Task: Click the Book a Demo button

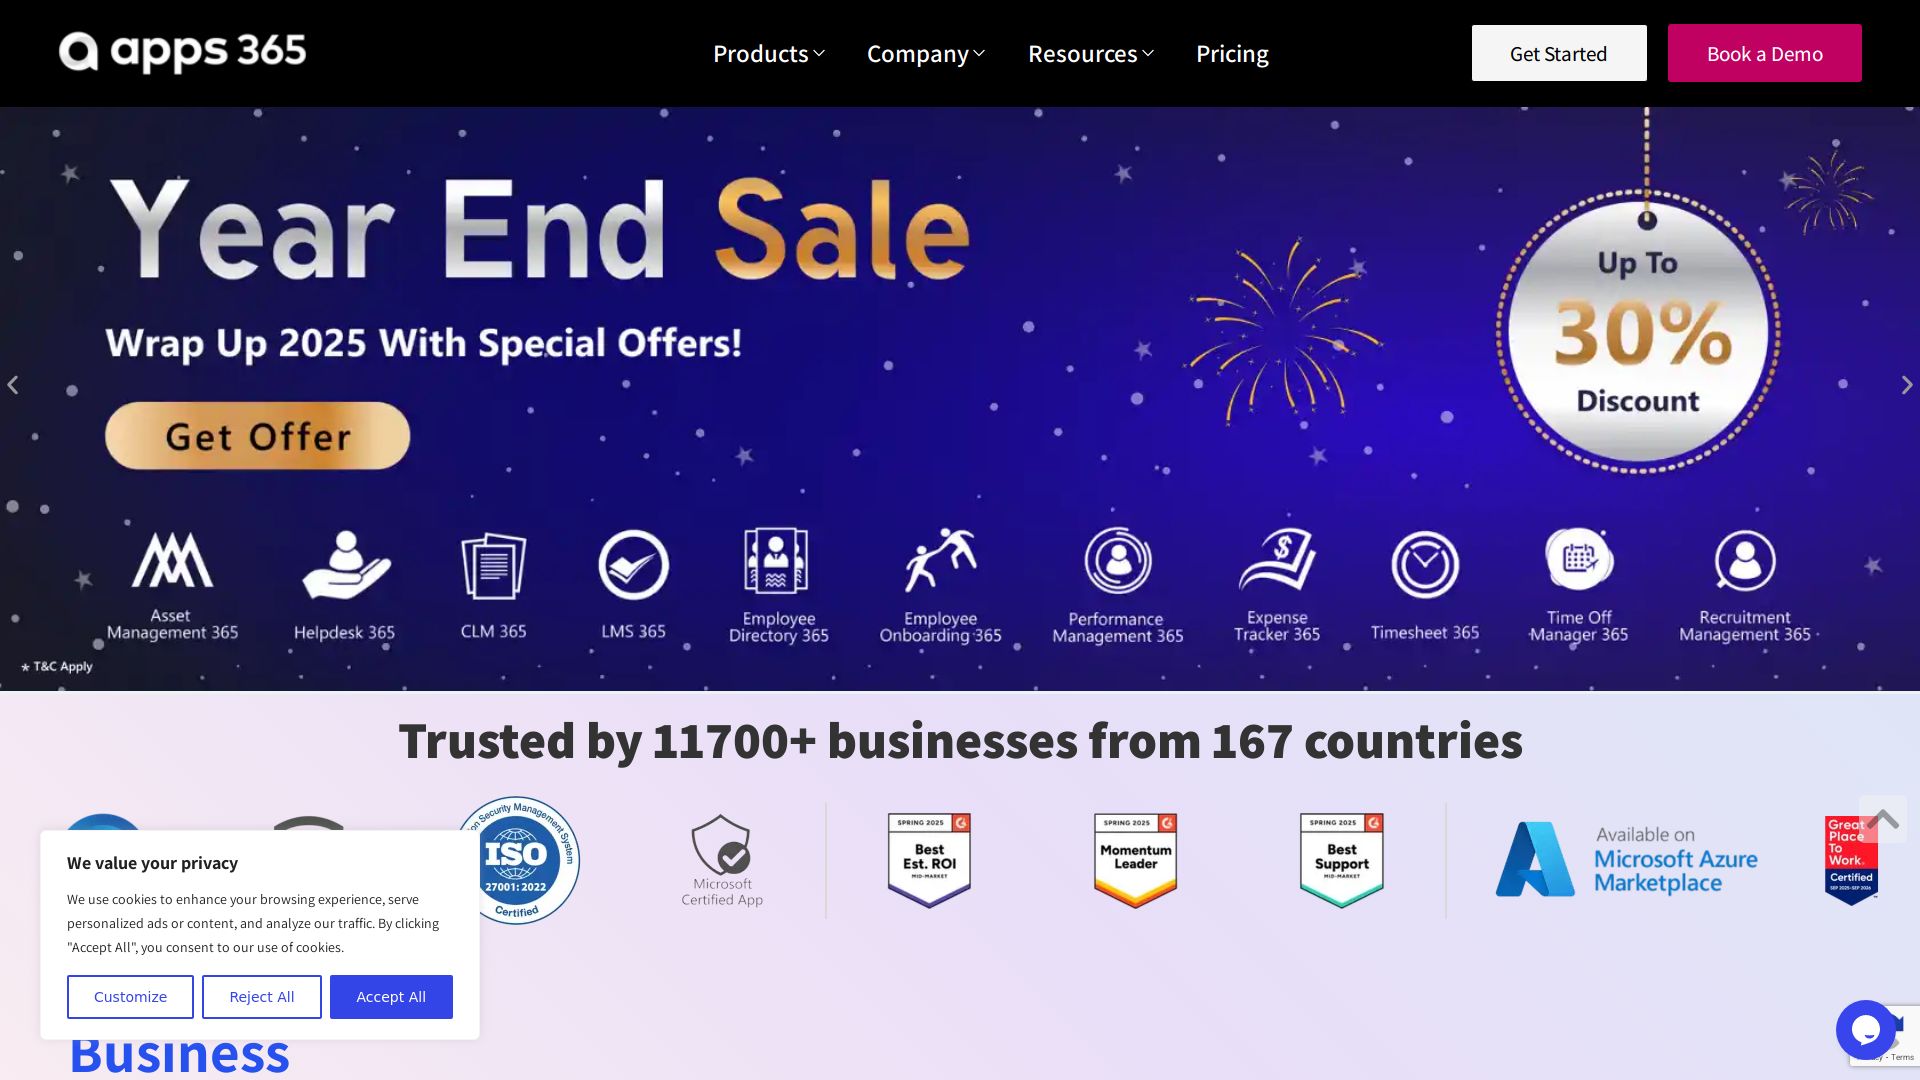Action: [x=1765, y=53]
